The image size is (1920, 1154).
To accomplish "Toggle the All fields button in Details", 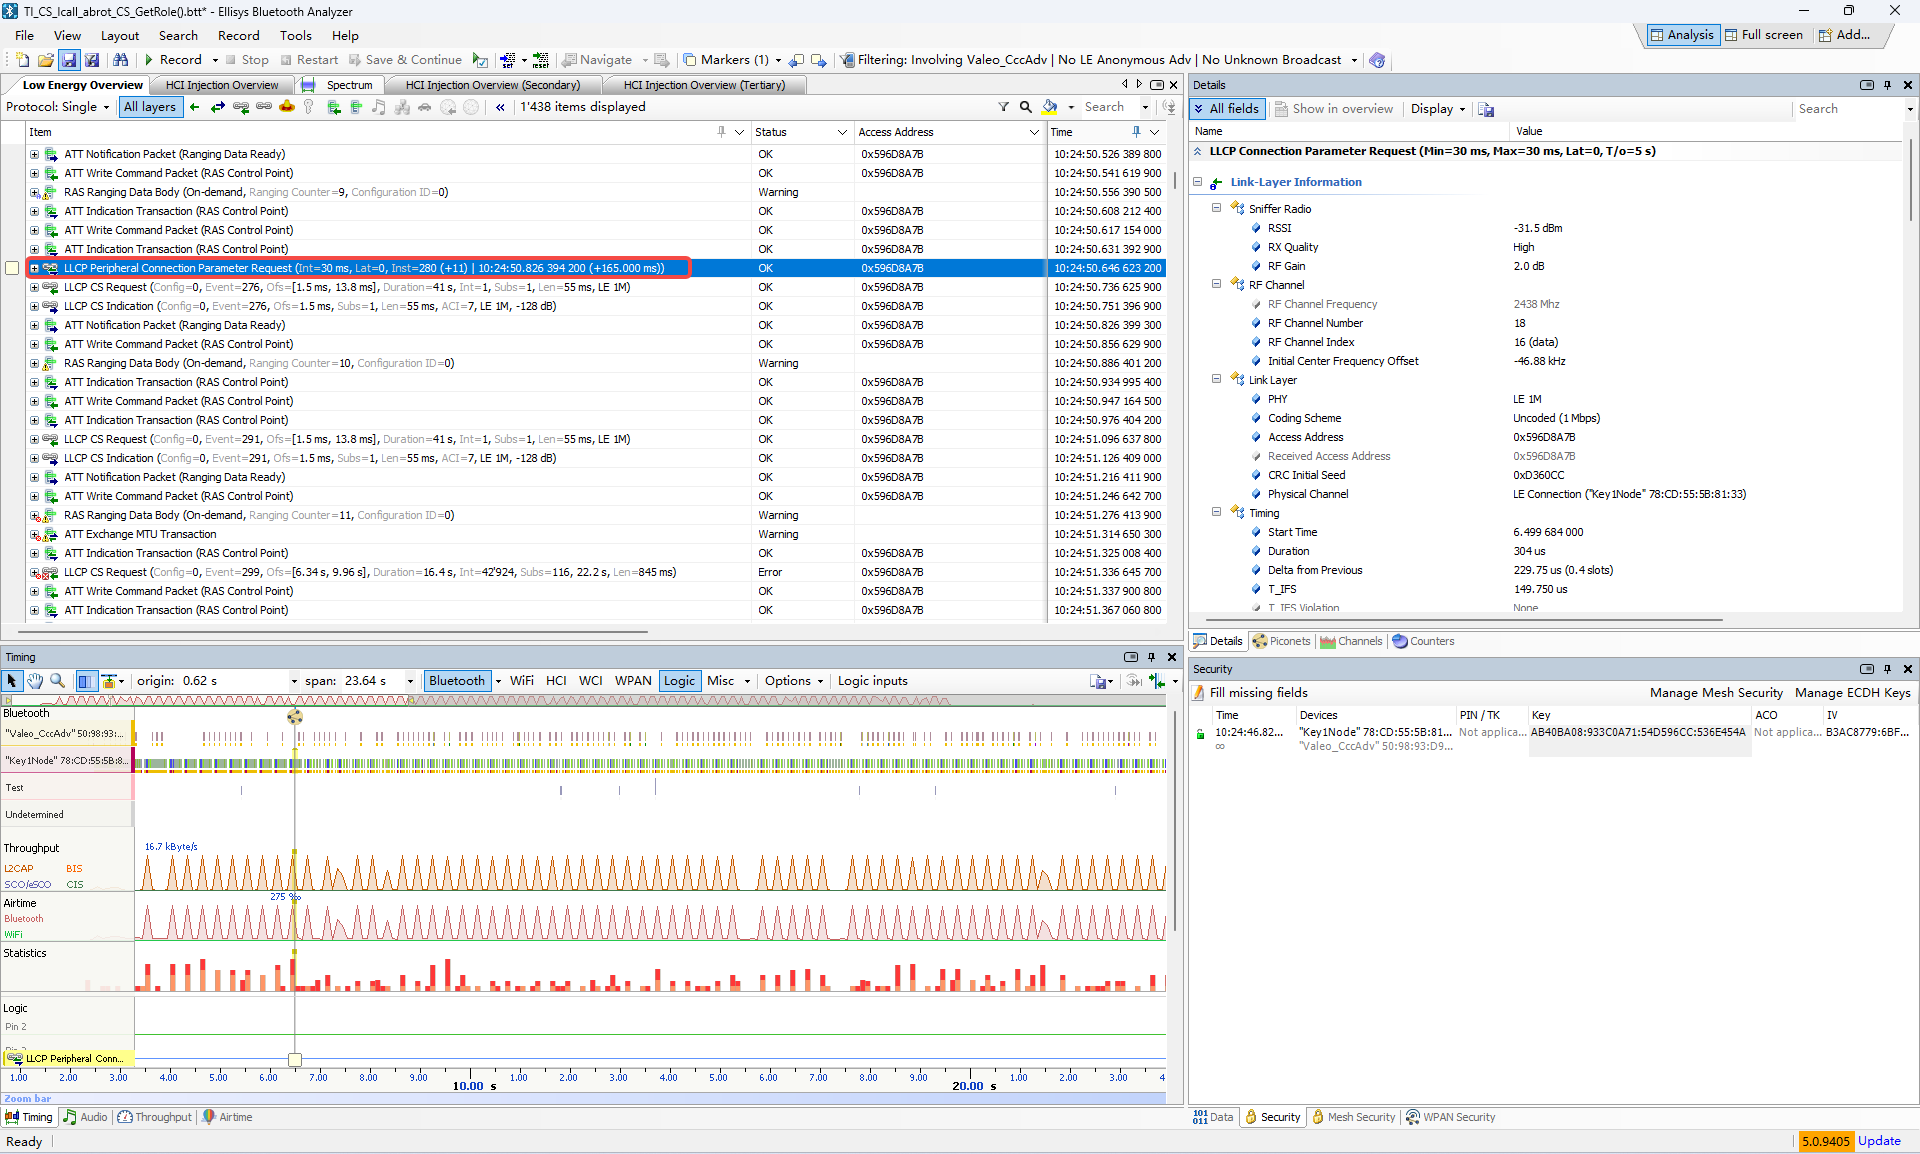I will pyautogui.click(x=1228, y=109).
